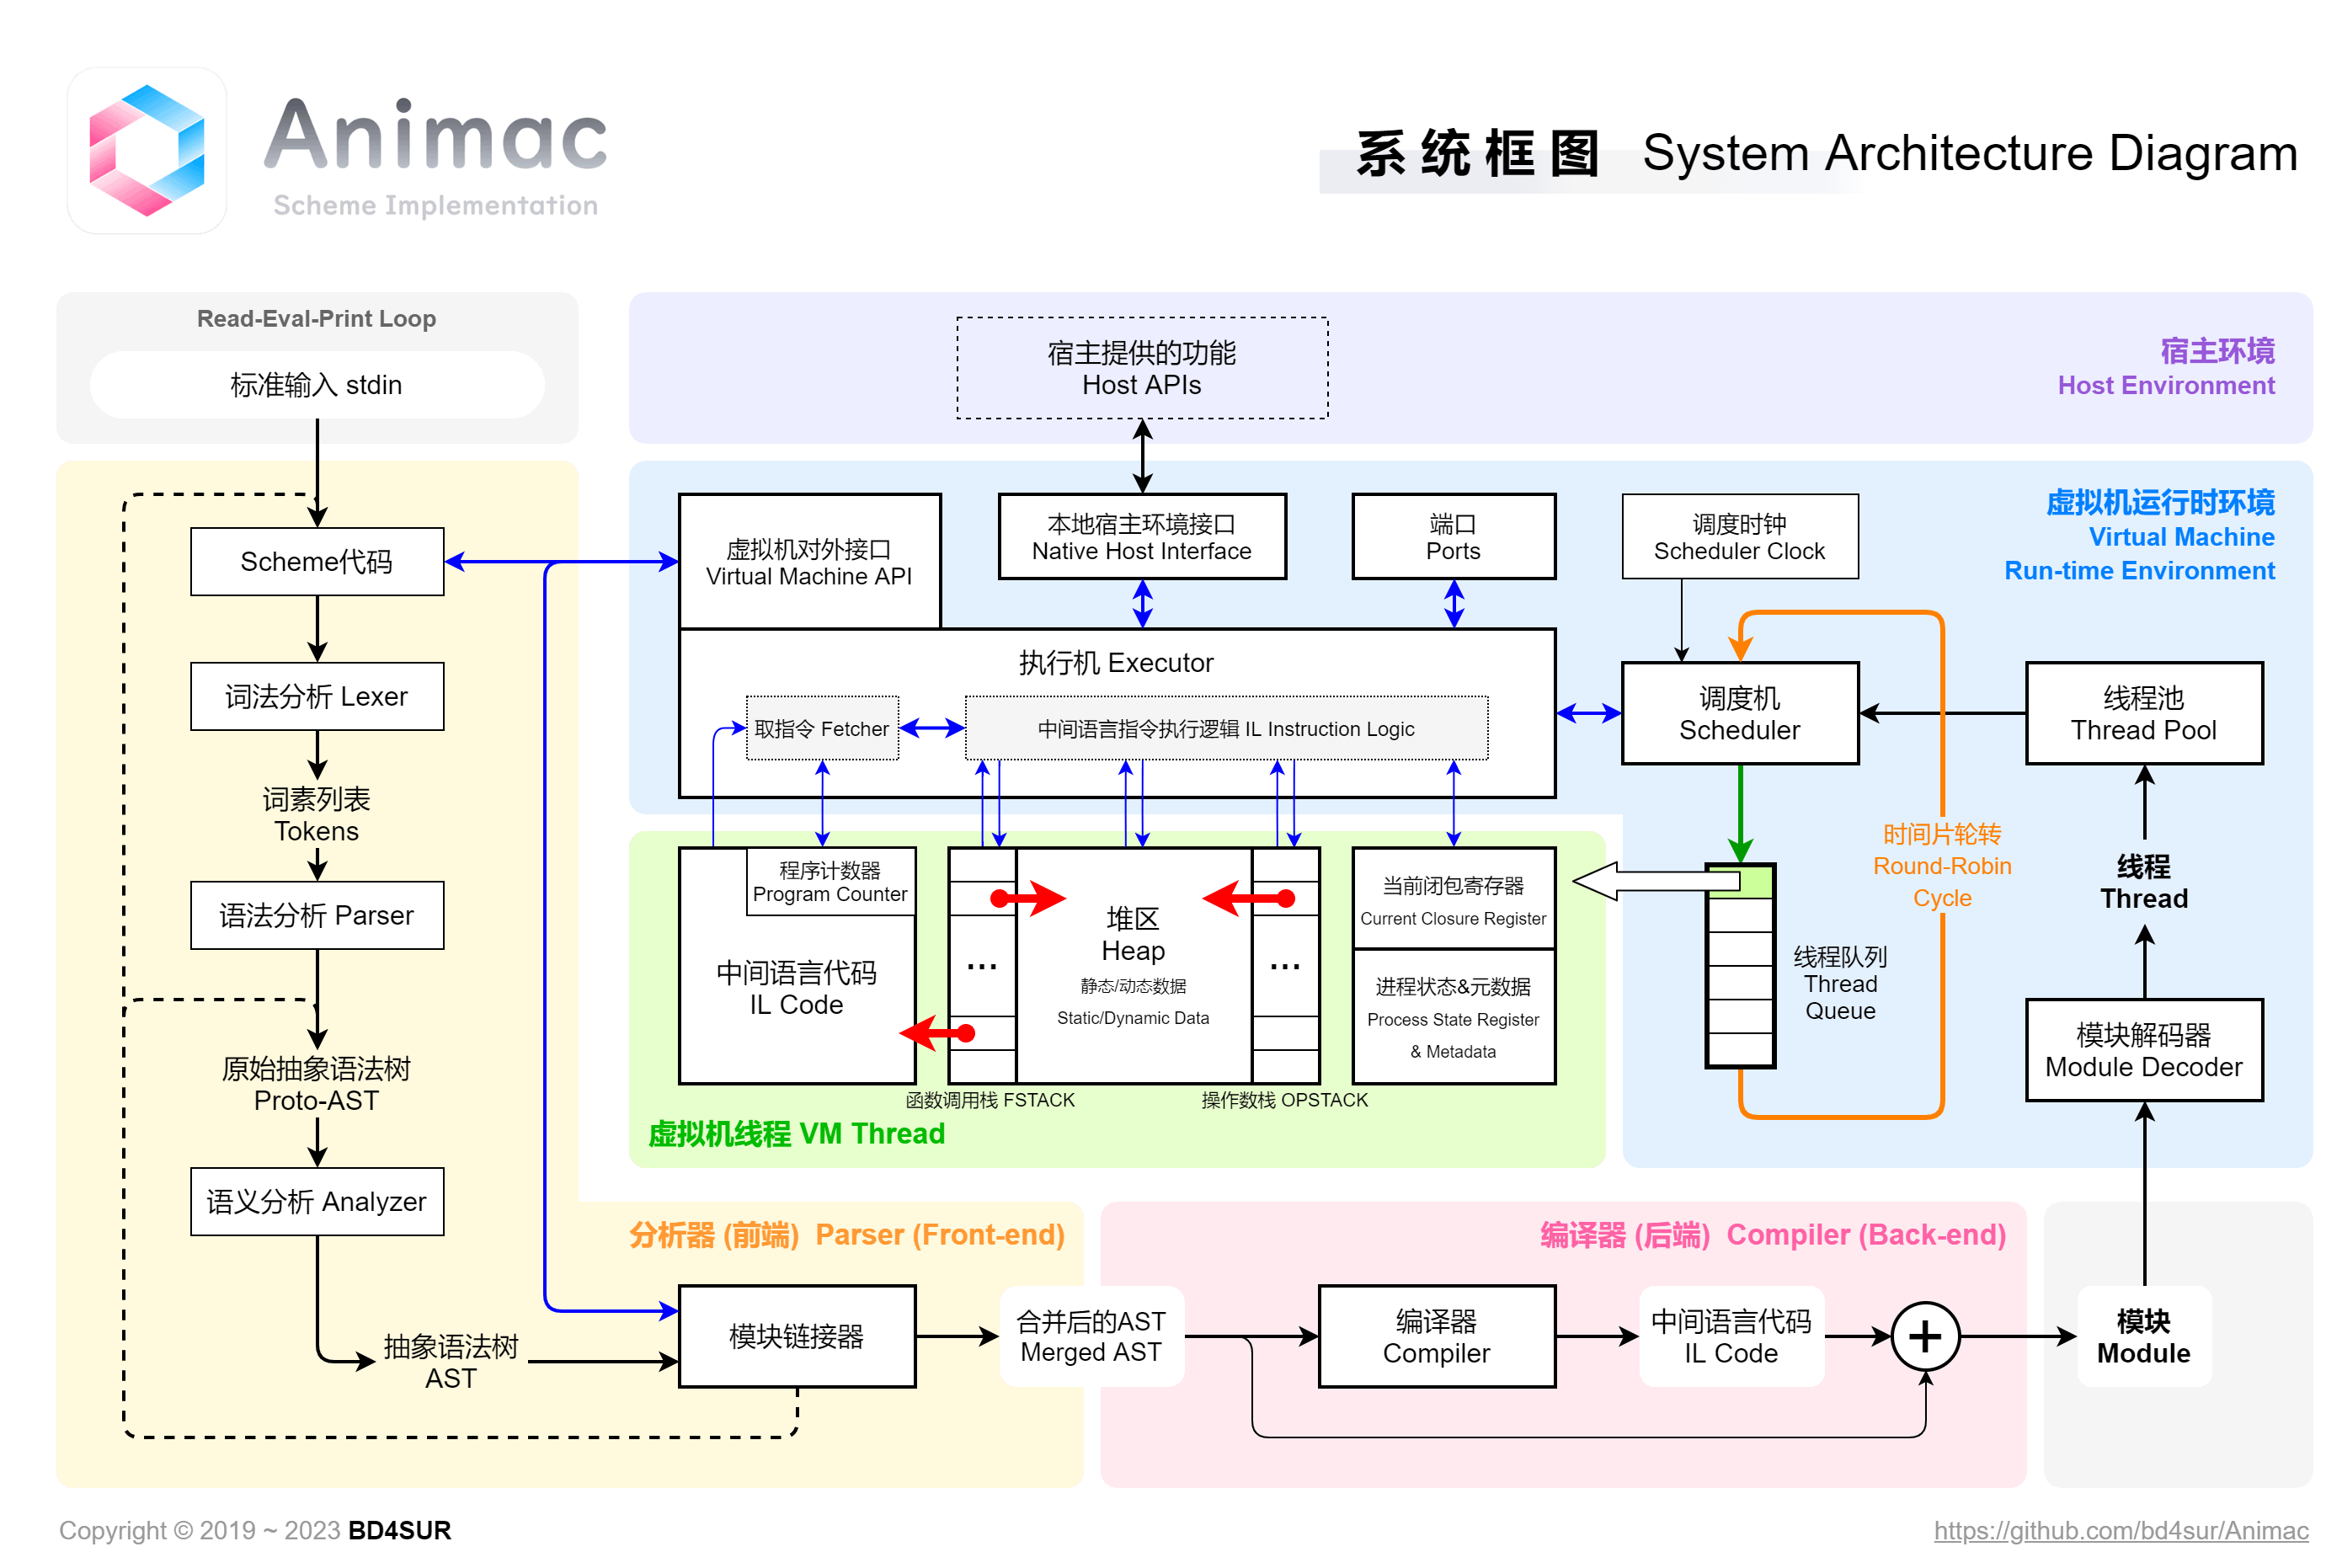Select the 线程池 Thread Pool box

click(x=2143, y=713)
